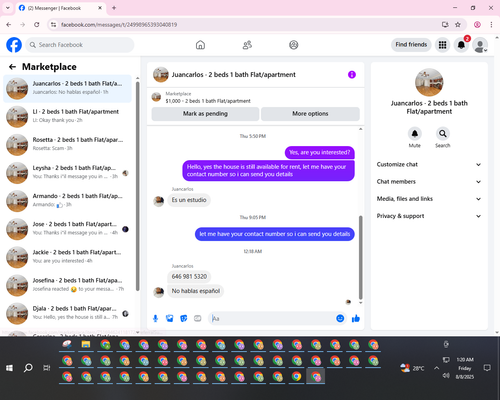Go to the Home feed icon
This screenshot has height=400, width=500.
200,45
